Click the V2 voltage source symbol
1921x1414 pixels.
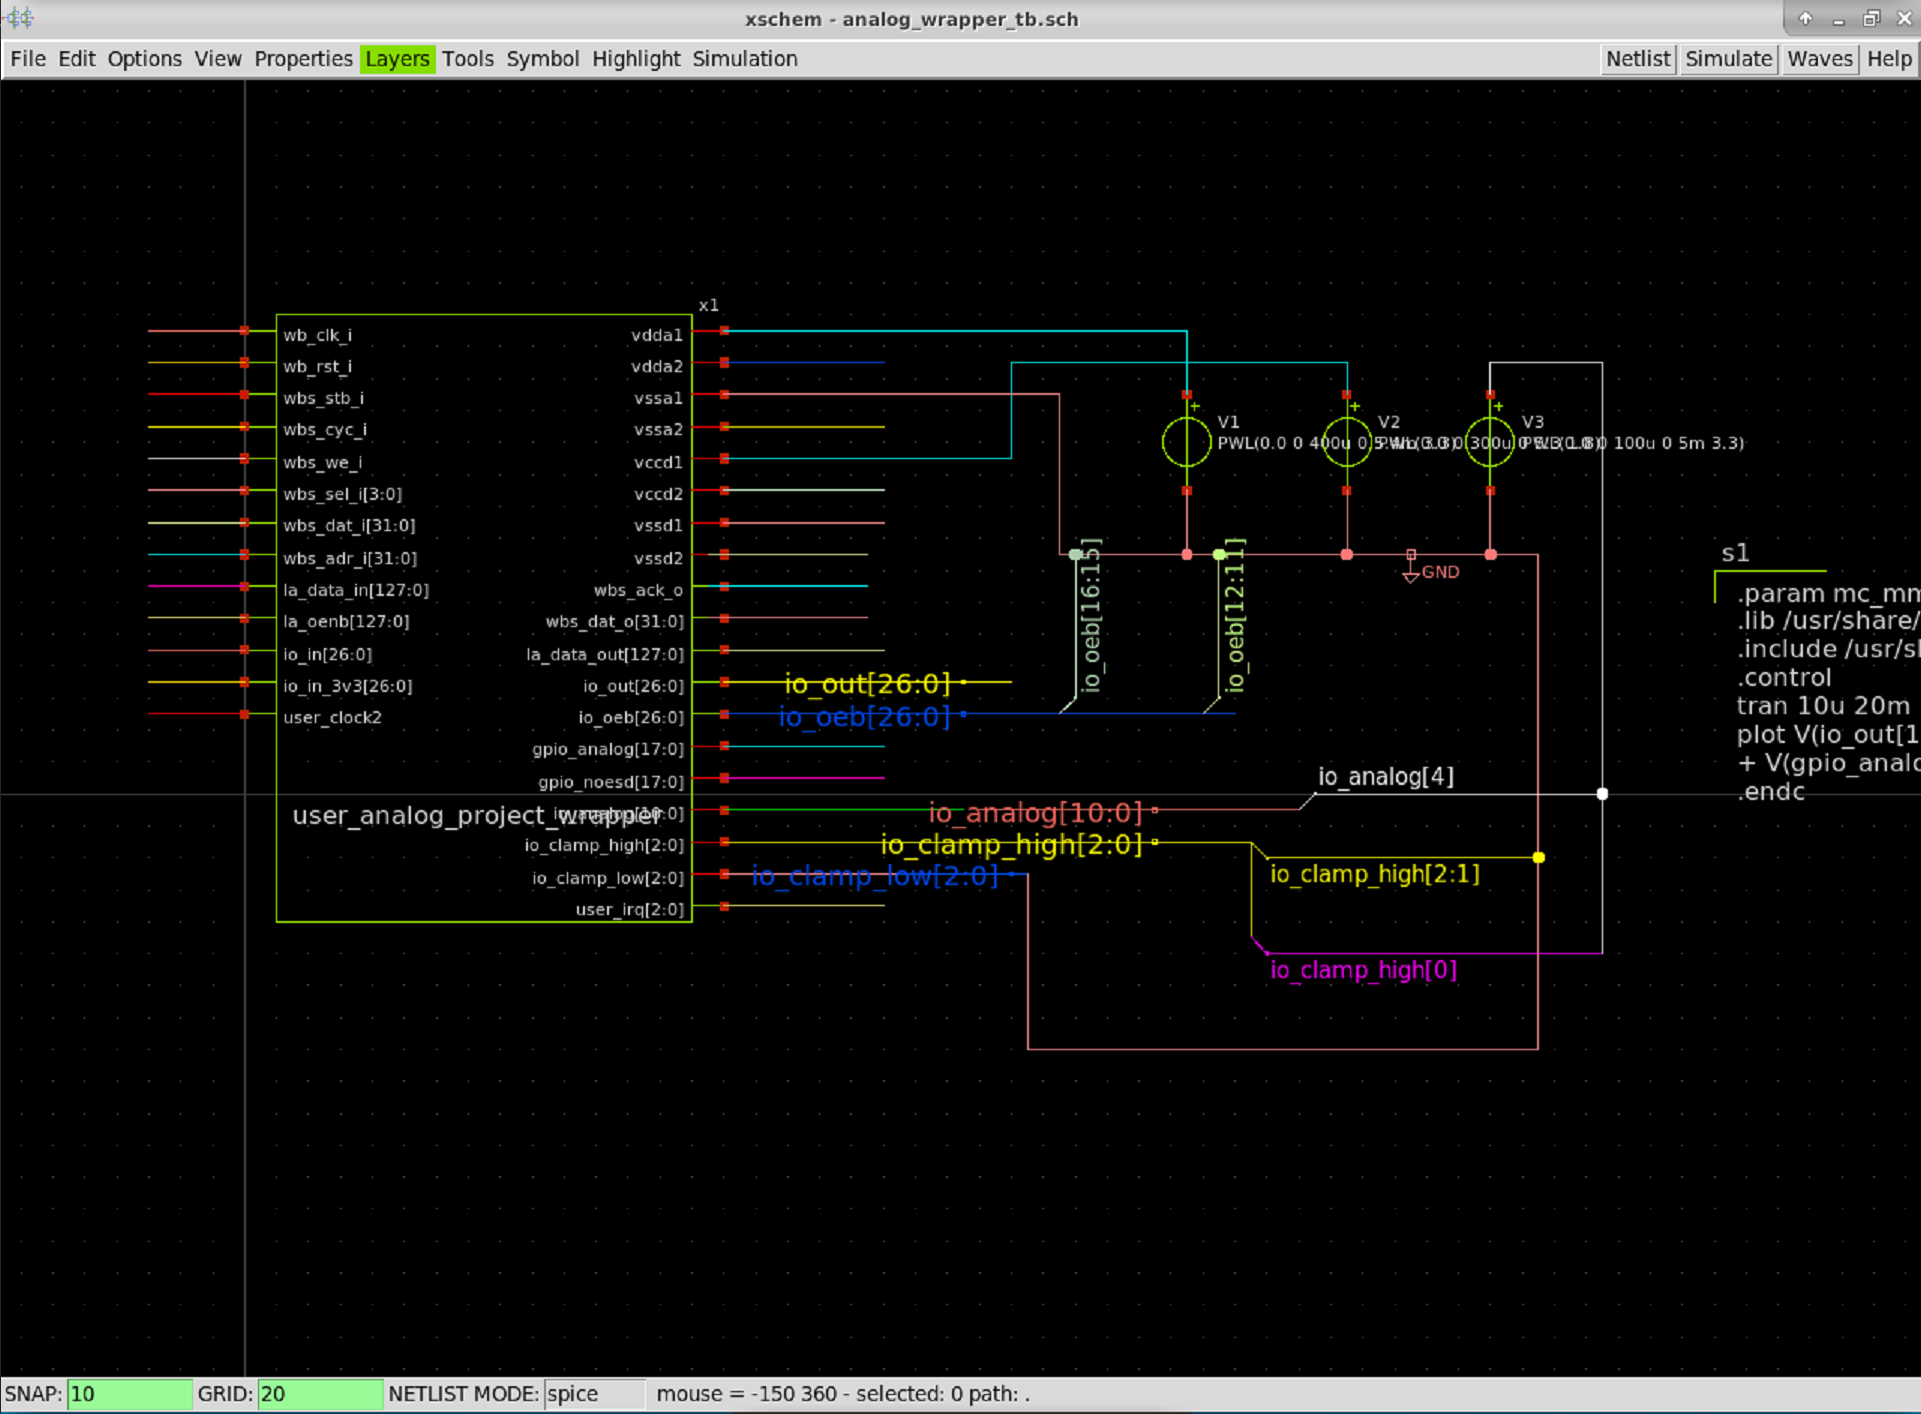[1346, 442]
